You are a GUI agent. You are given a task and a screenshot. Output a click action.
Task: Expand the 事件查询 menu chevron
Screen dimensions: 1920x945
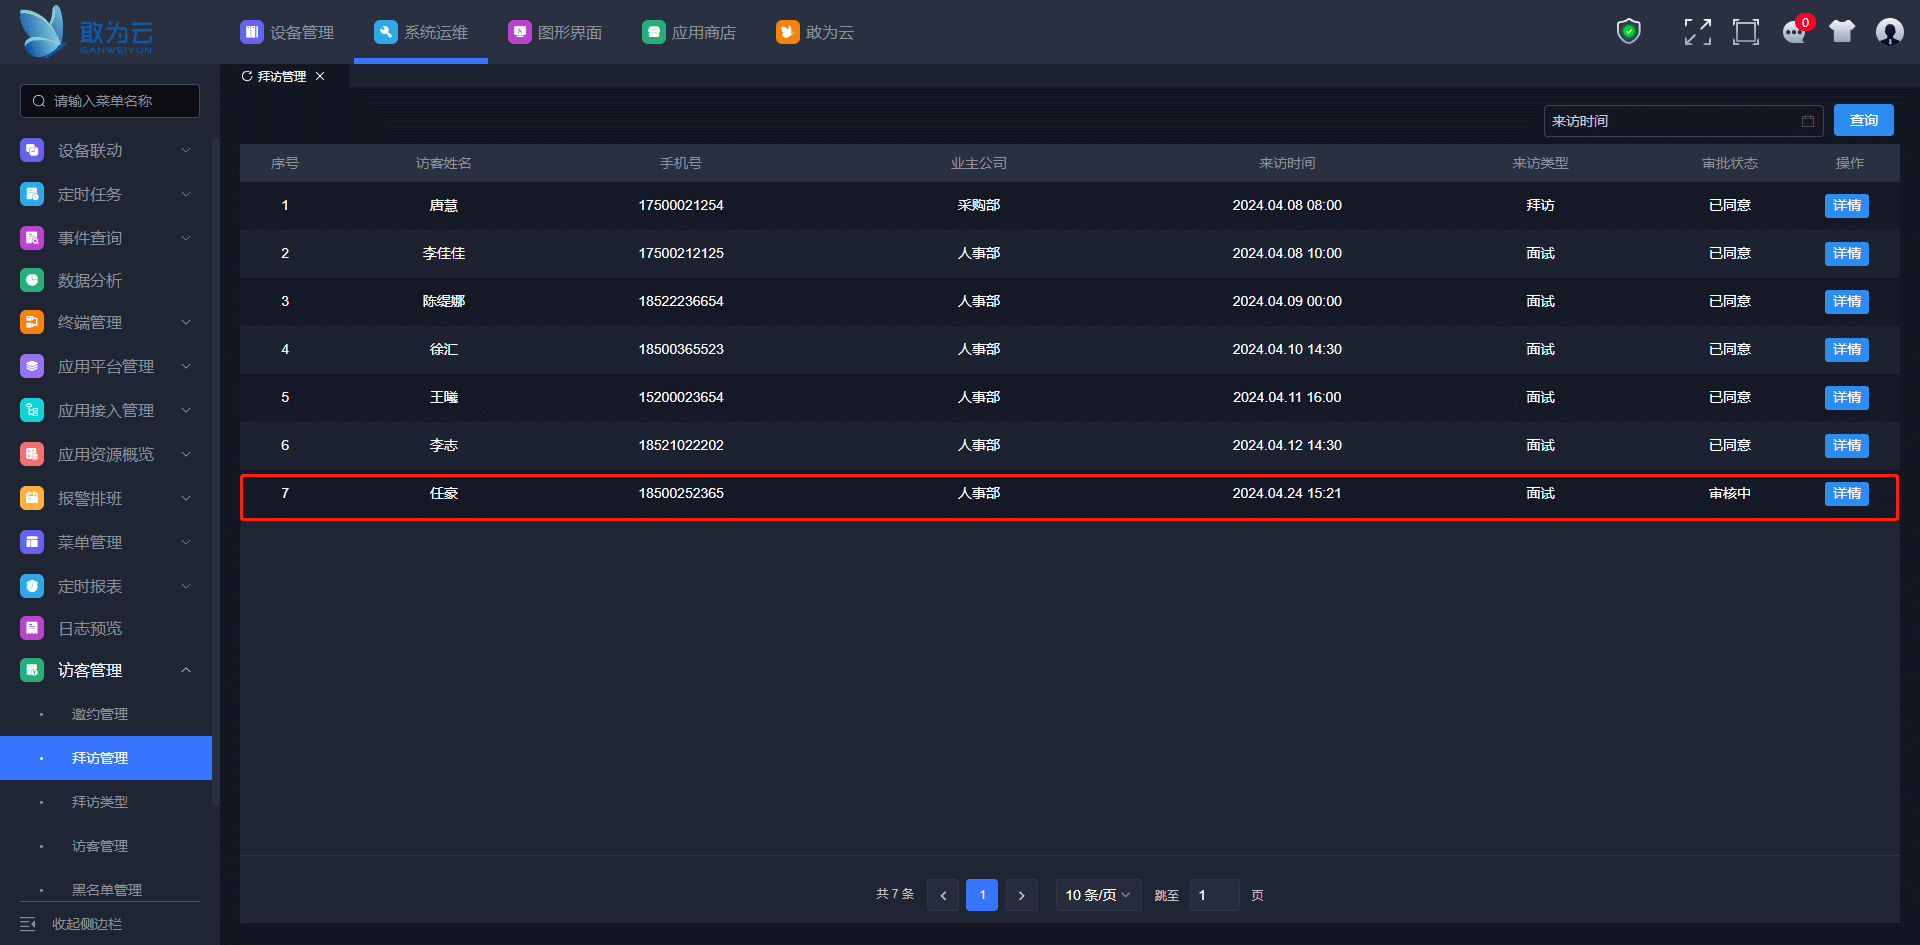pyautogui.click(x=186, y=238)
